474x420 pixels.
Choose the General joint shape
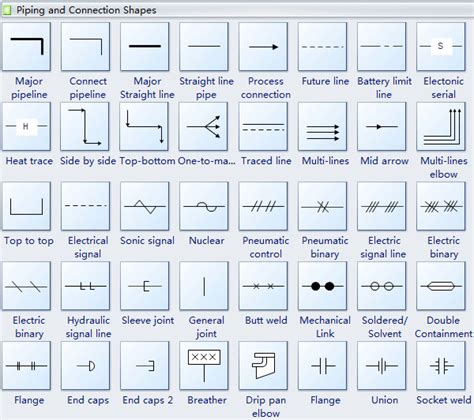204,286
